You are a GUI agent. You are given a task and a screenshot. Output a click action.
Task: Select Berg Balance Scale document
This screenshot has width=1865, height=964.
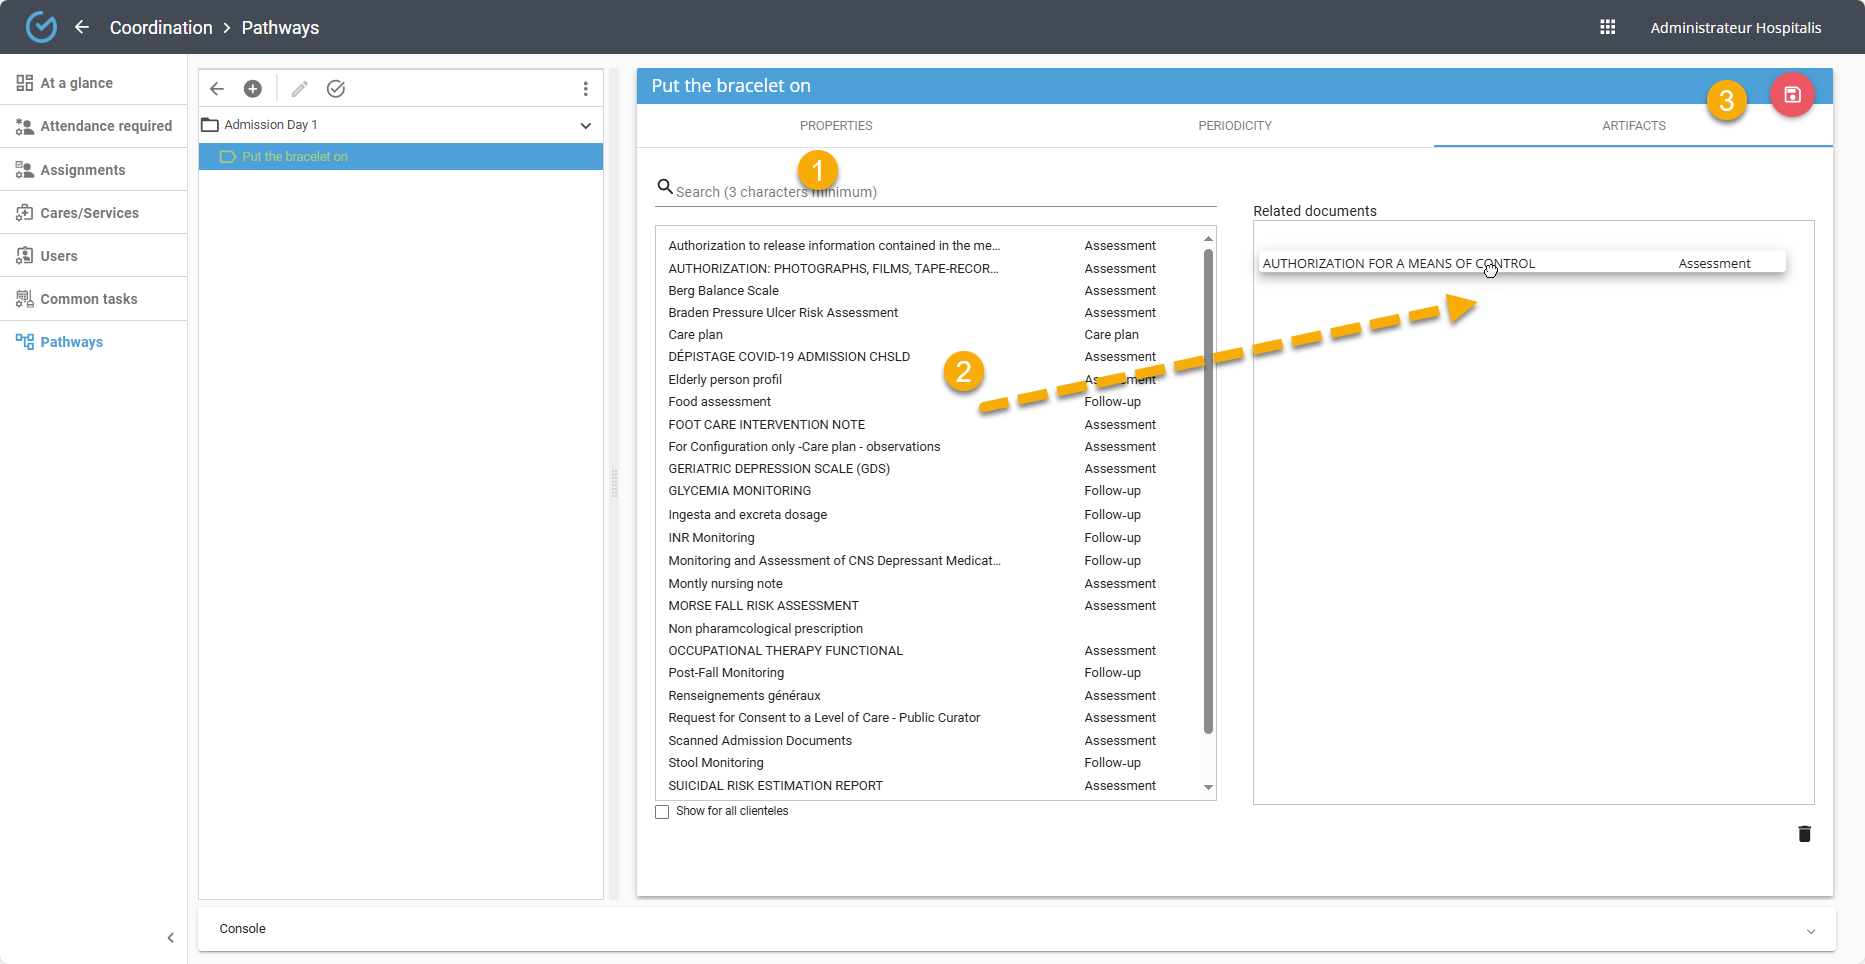[723, 291]
